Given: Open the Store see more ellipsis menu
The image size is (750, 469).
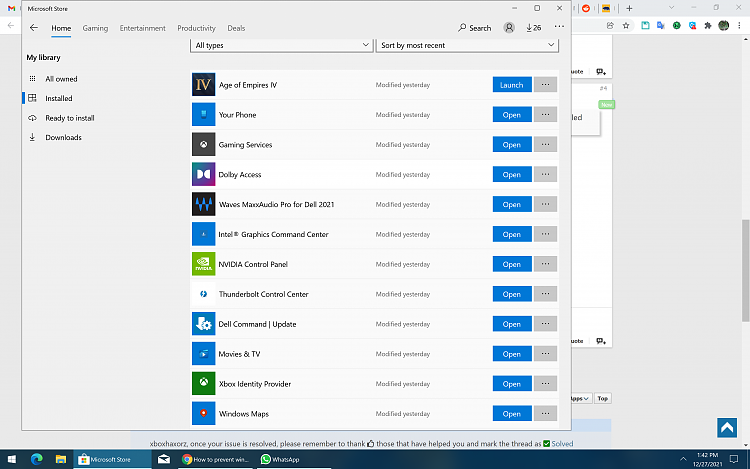Looking at the screenshot, I should [559, 27].
